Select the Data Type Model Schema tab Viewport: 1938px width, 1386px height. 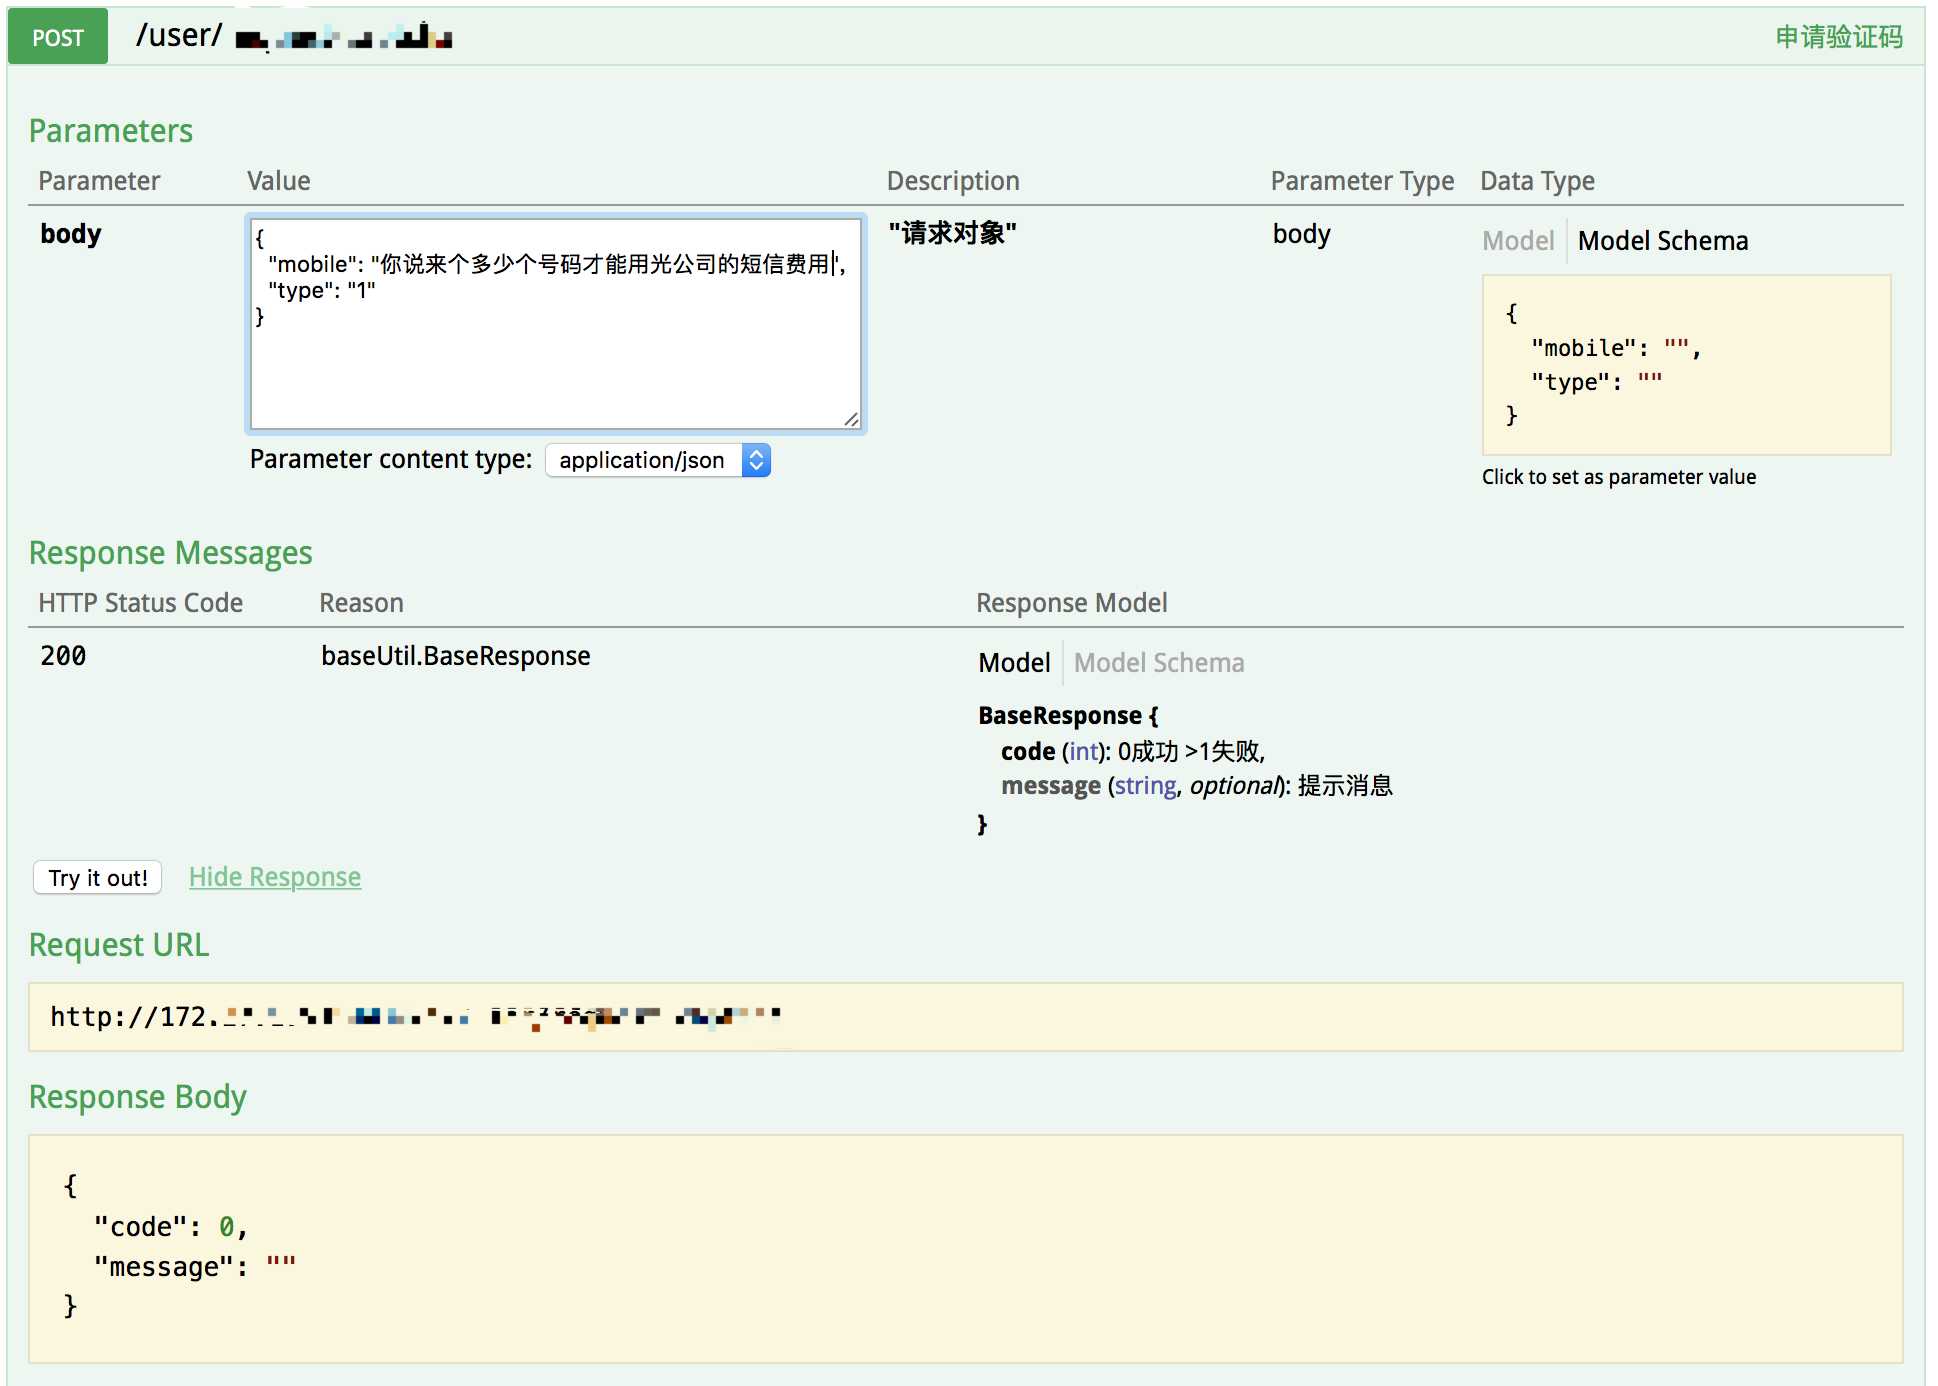click(1662, 241)
